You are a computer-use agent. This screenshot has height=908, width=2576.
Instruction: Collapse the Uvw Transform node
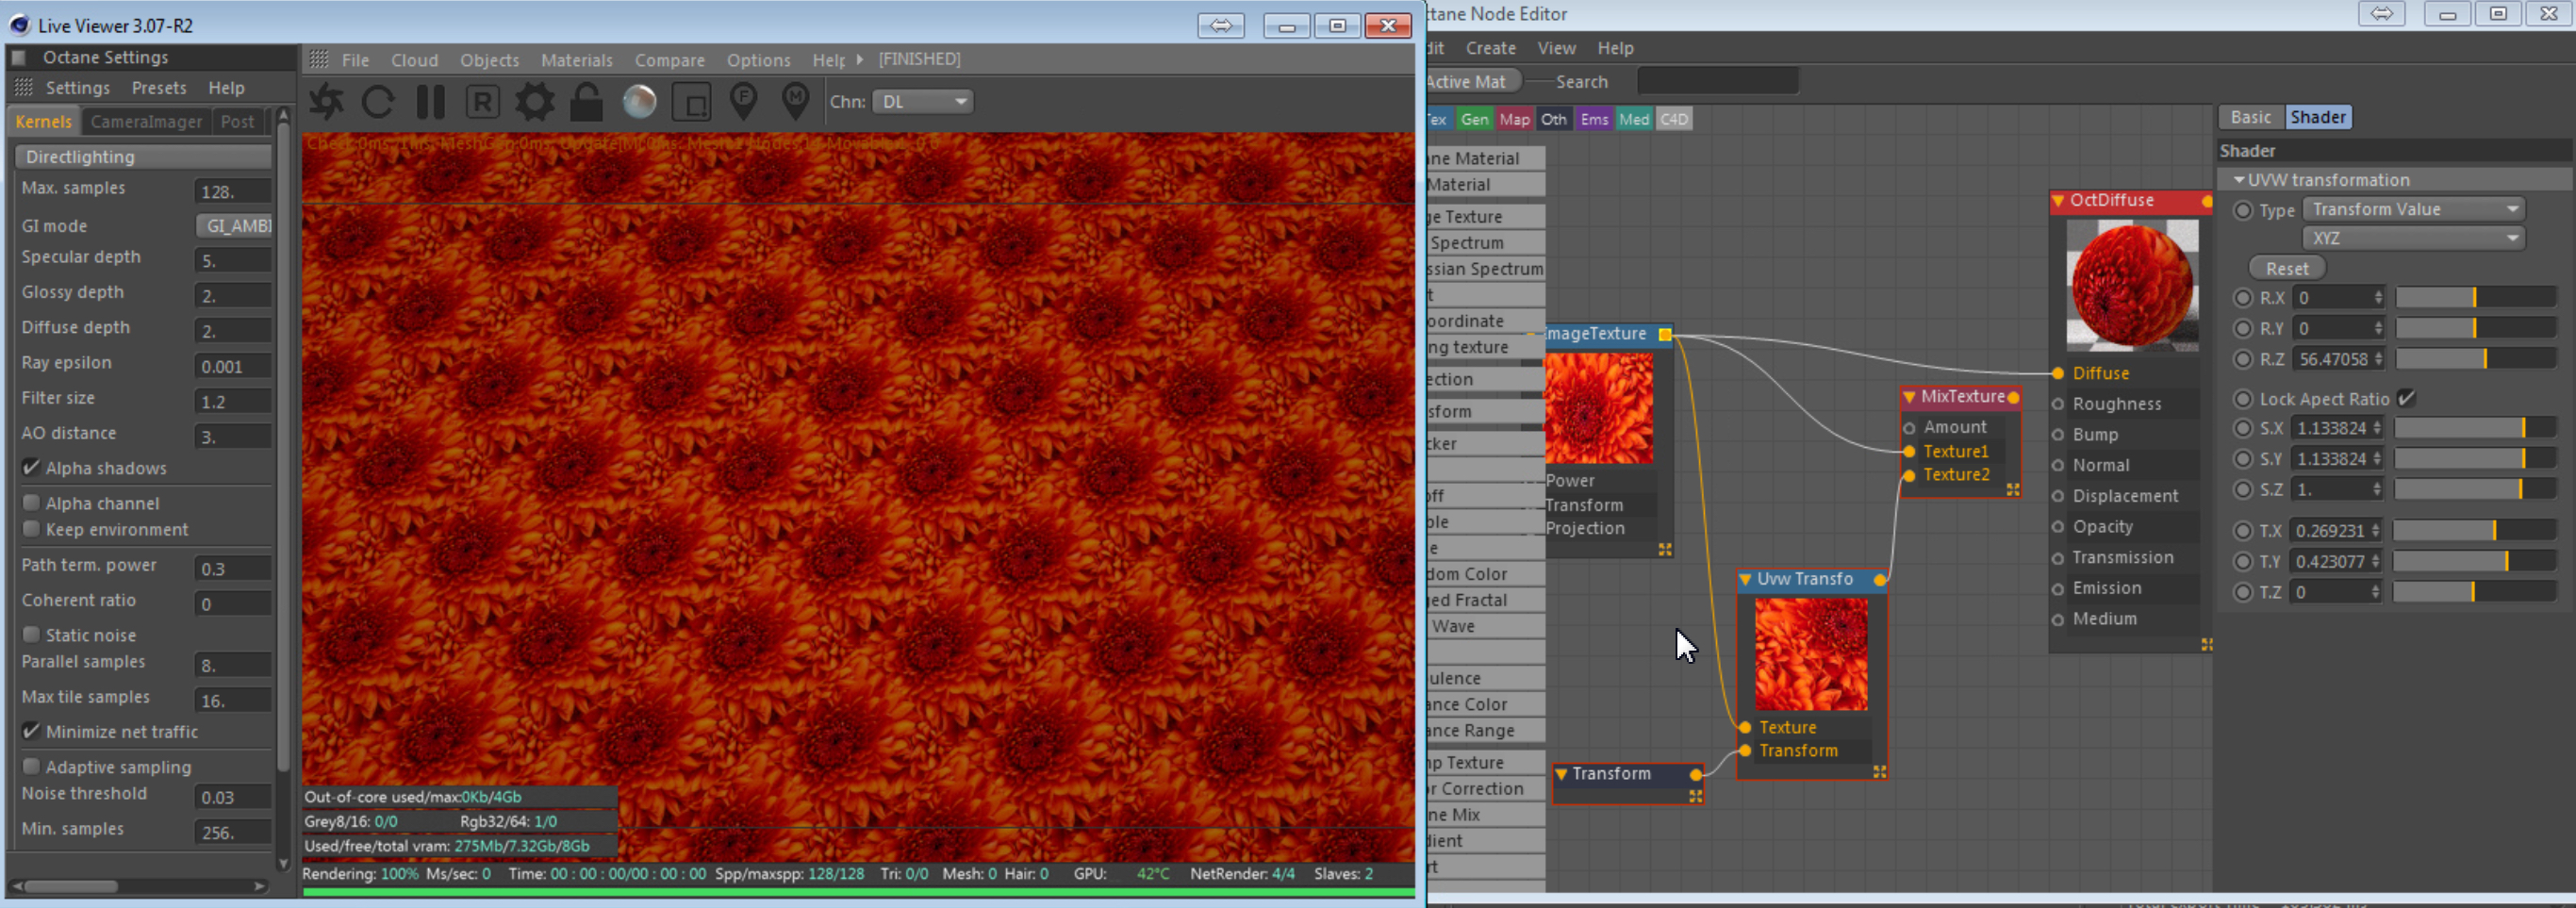pos(1745,580)
